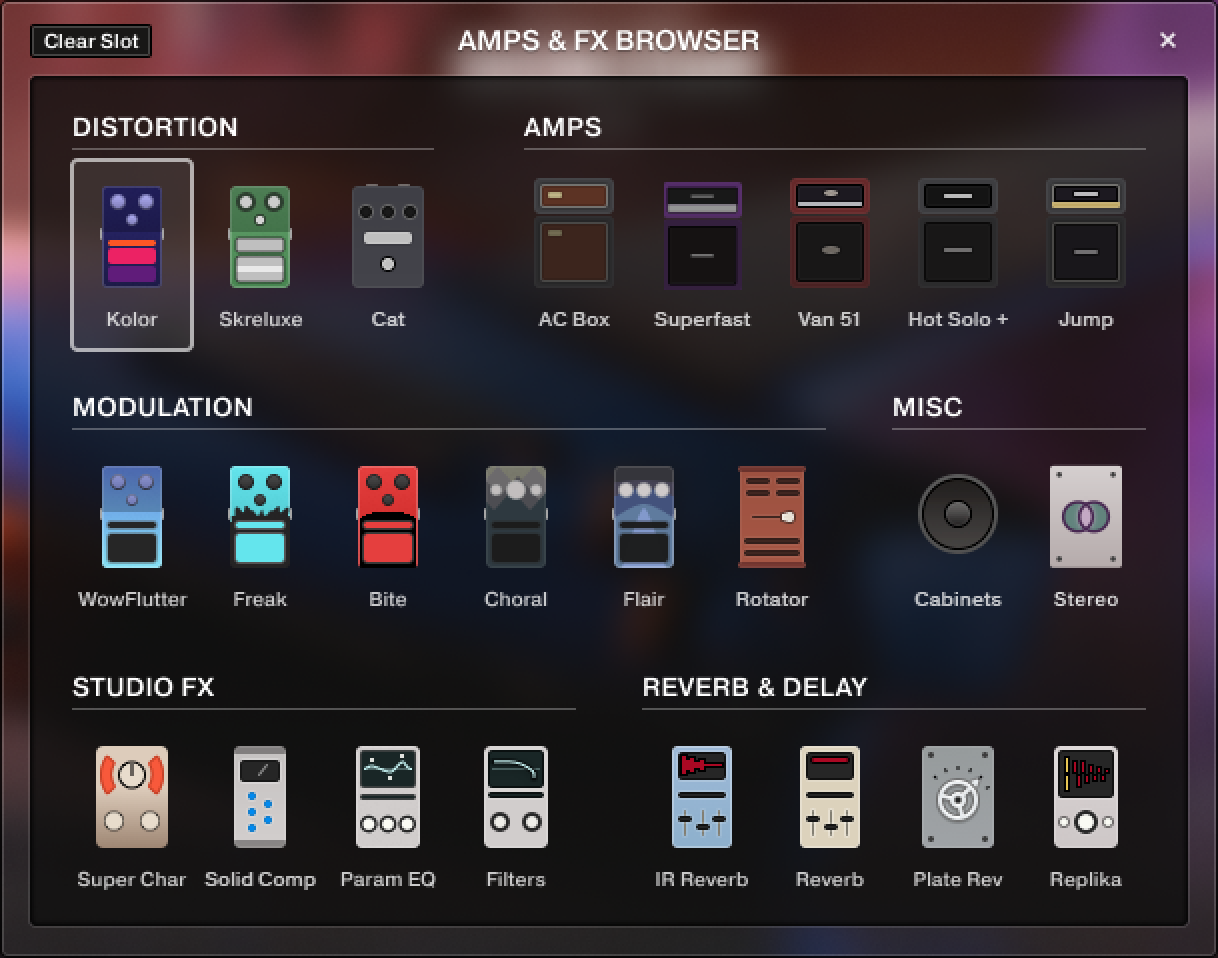Open the WowFlutter modulation pedal
The height and width of the screenshot is (958, 1218).
(131, 517)
